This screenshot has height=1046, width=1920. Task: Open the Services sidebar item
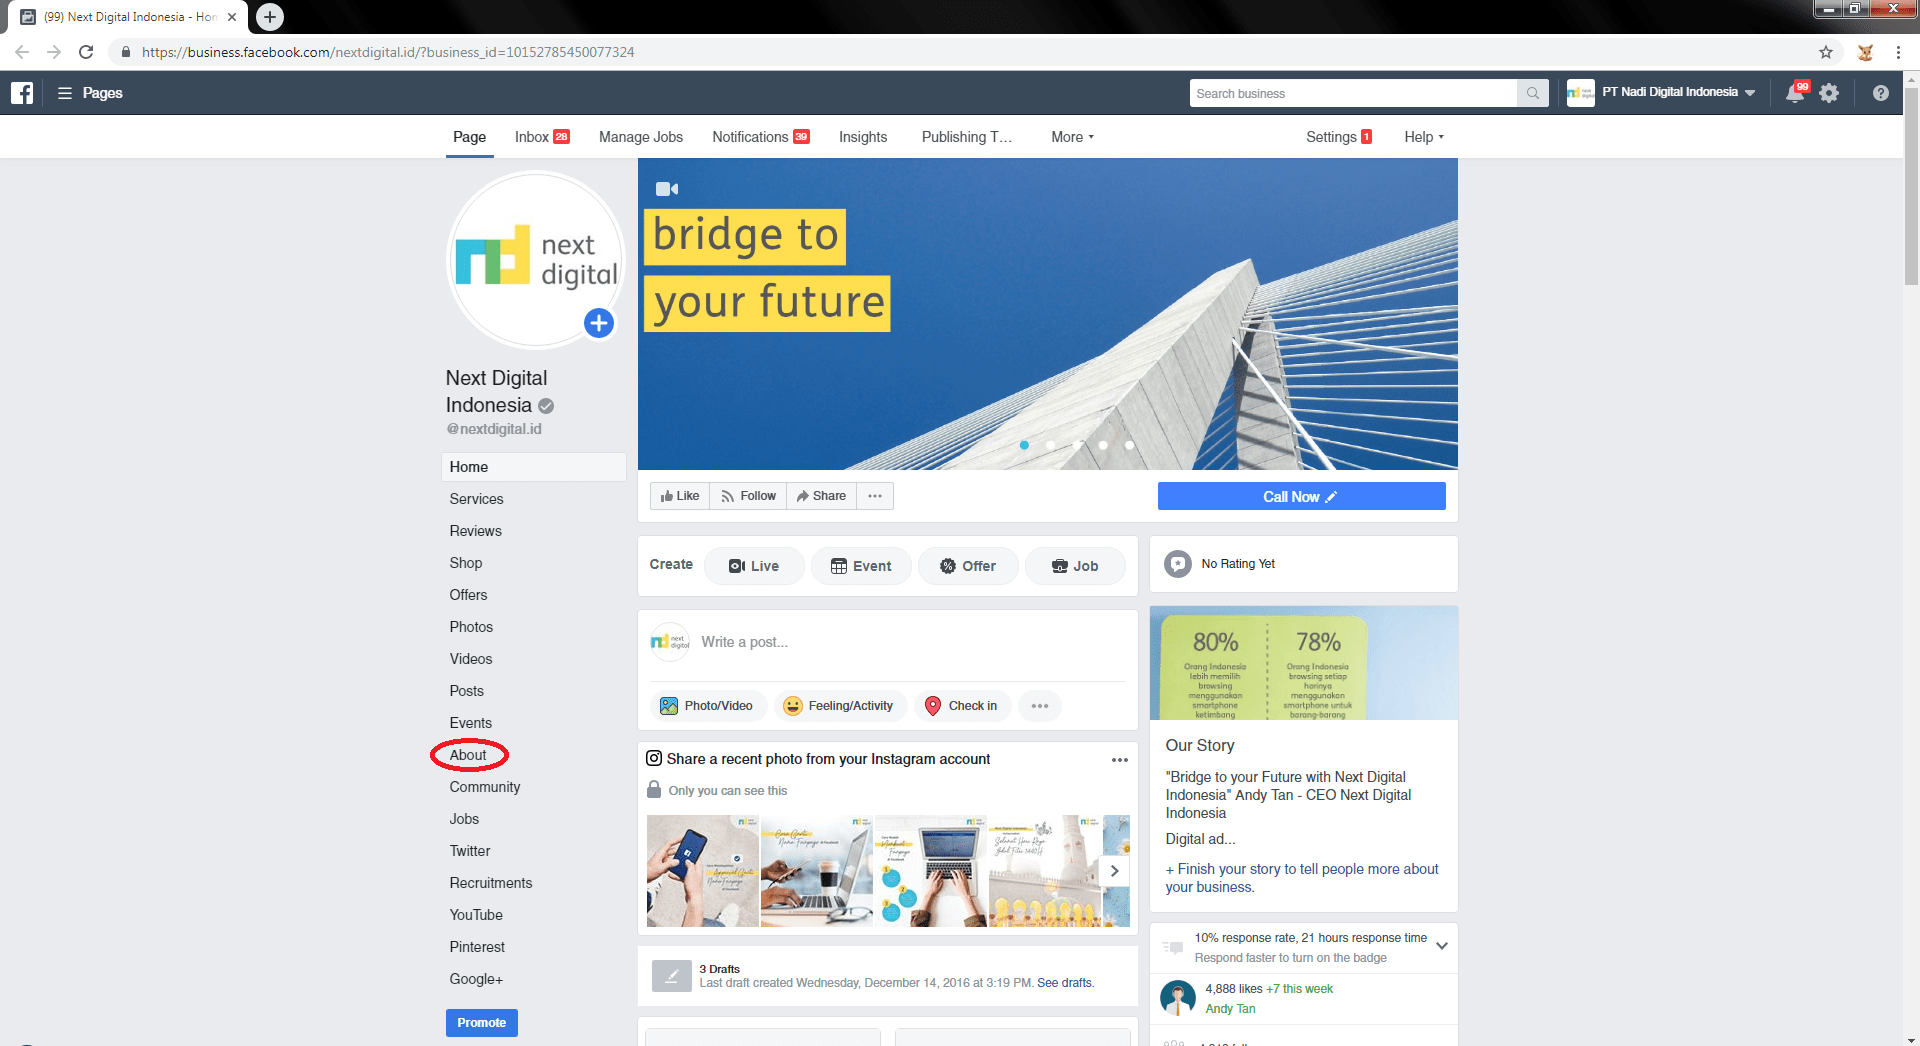pos(476,499)
